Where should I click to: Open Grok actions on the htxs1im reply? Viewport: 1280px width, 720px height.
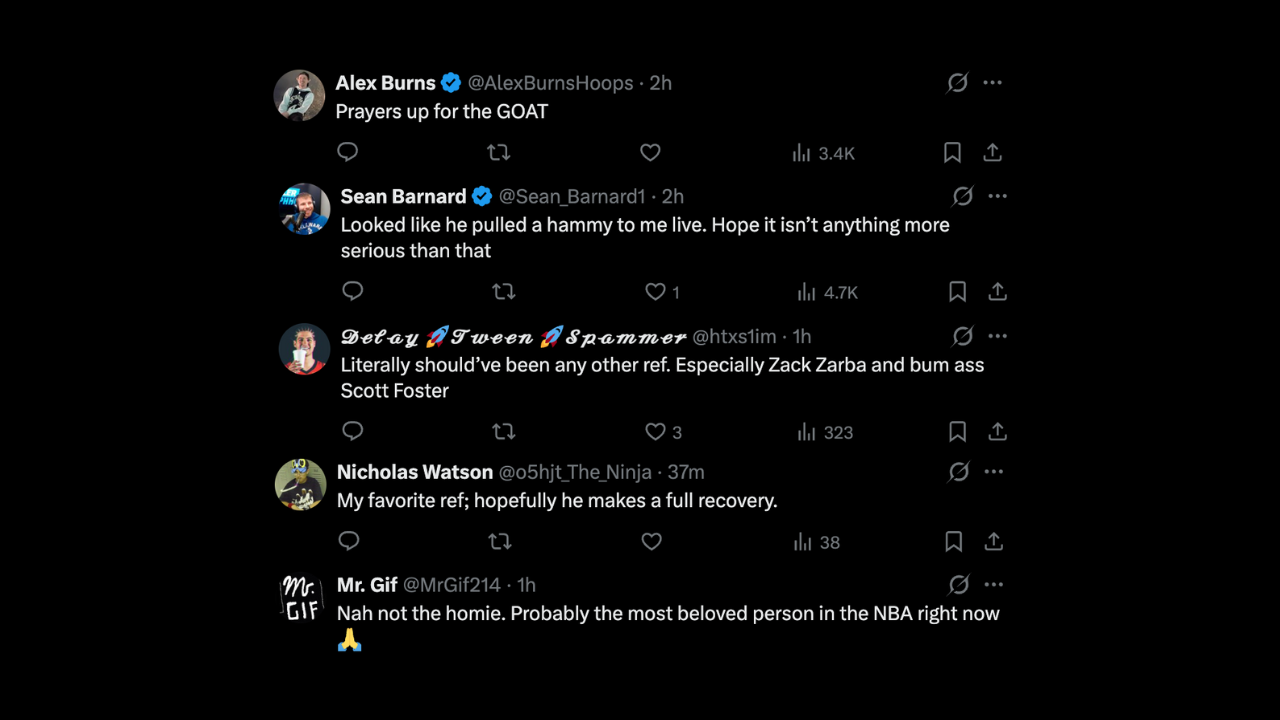[962, 336]
